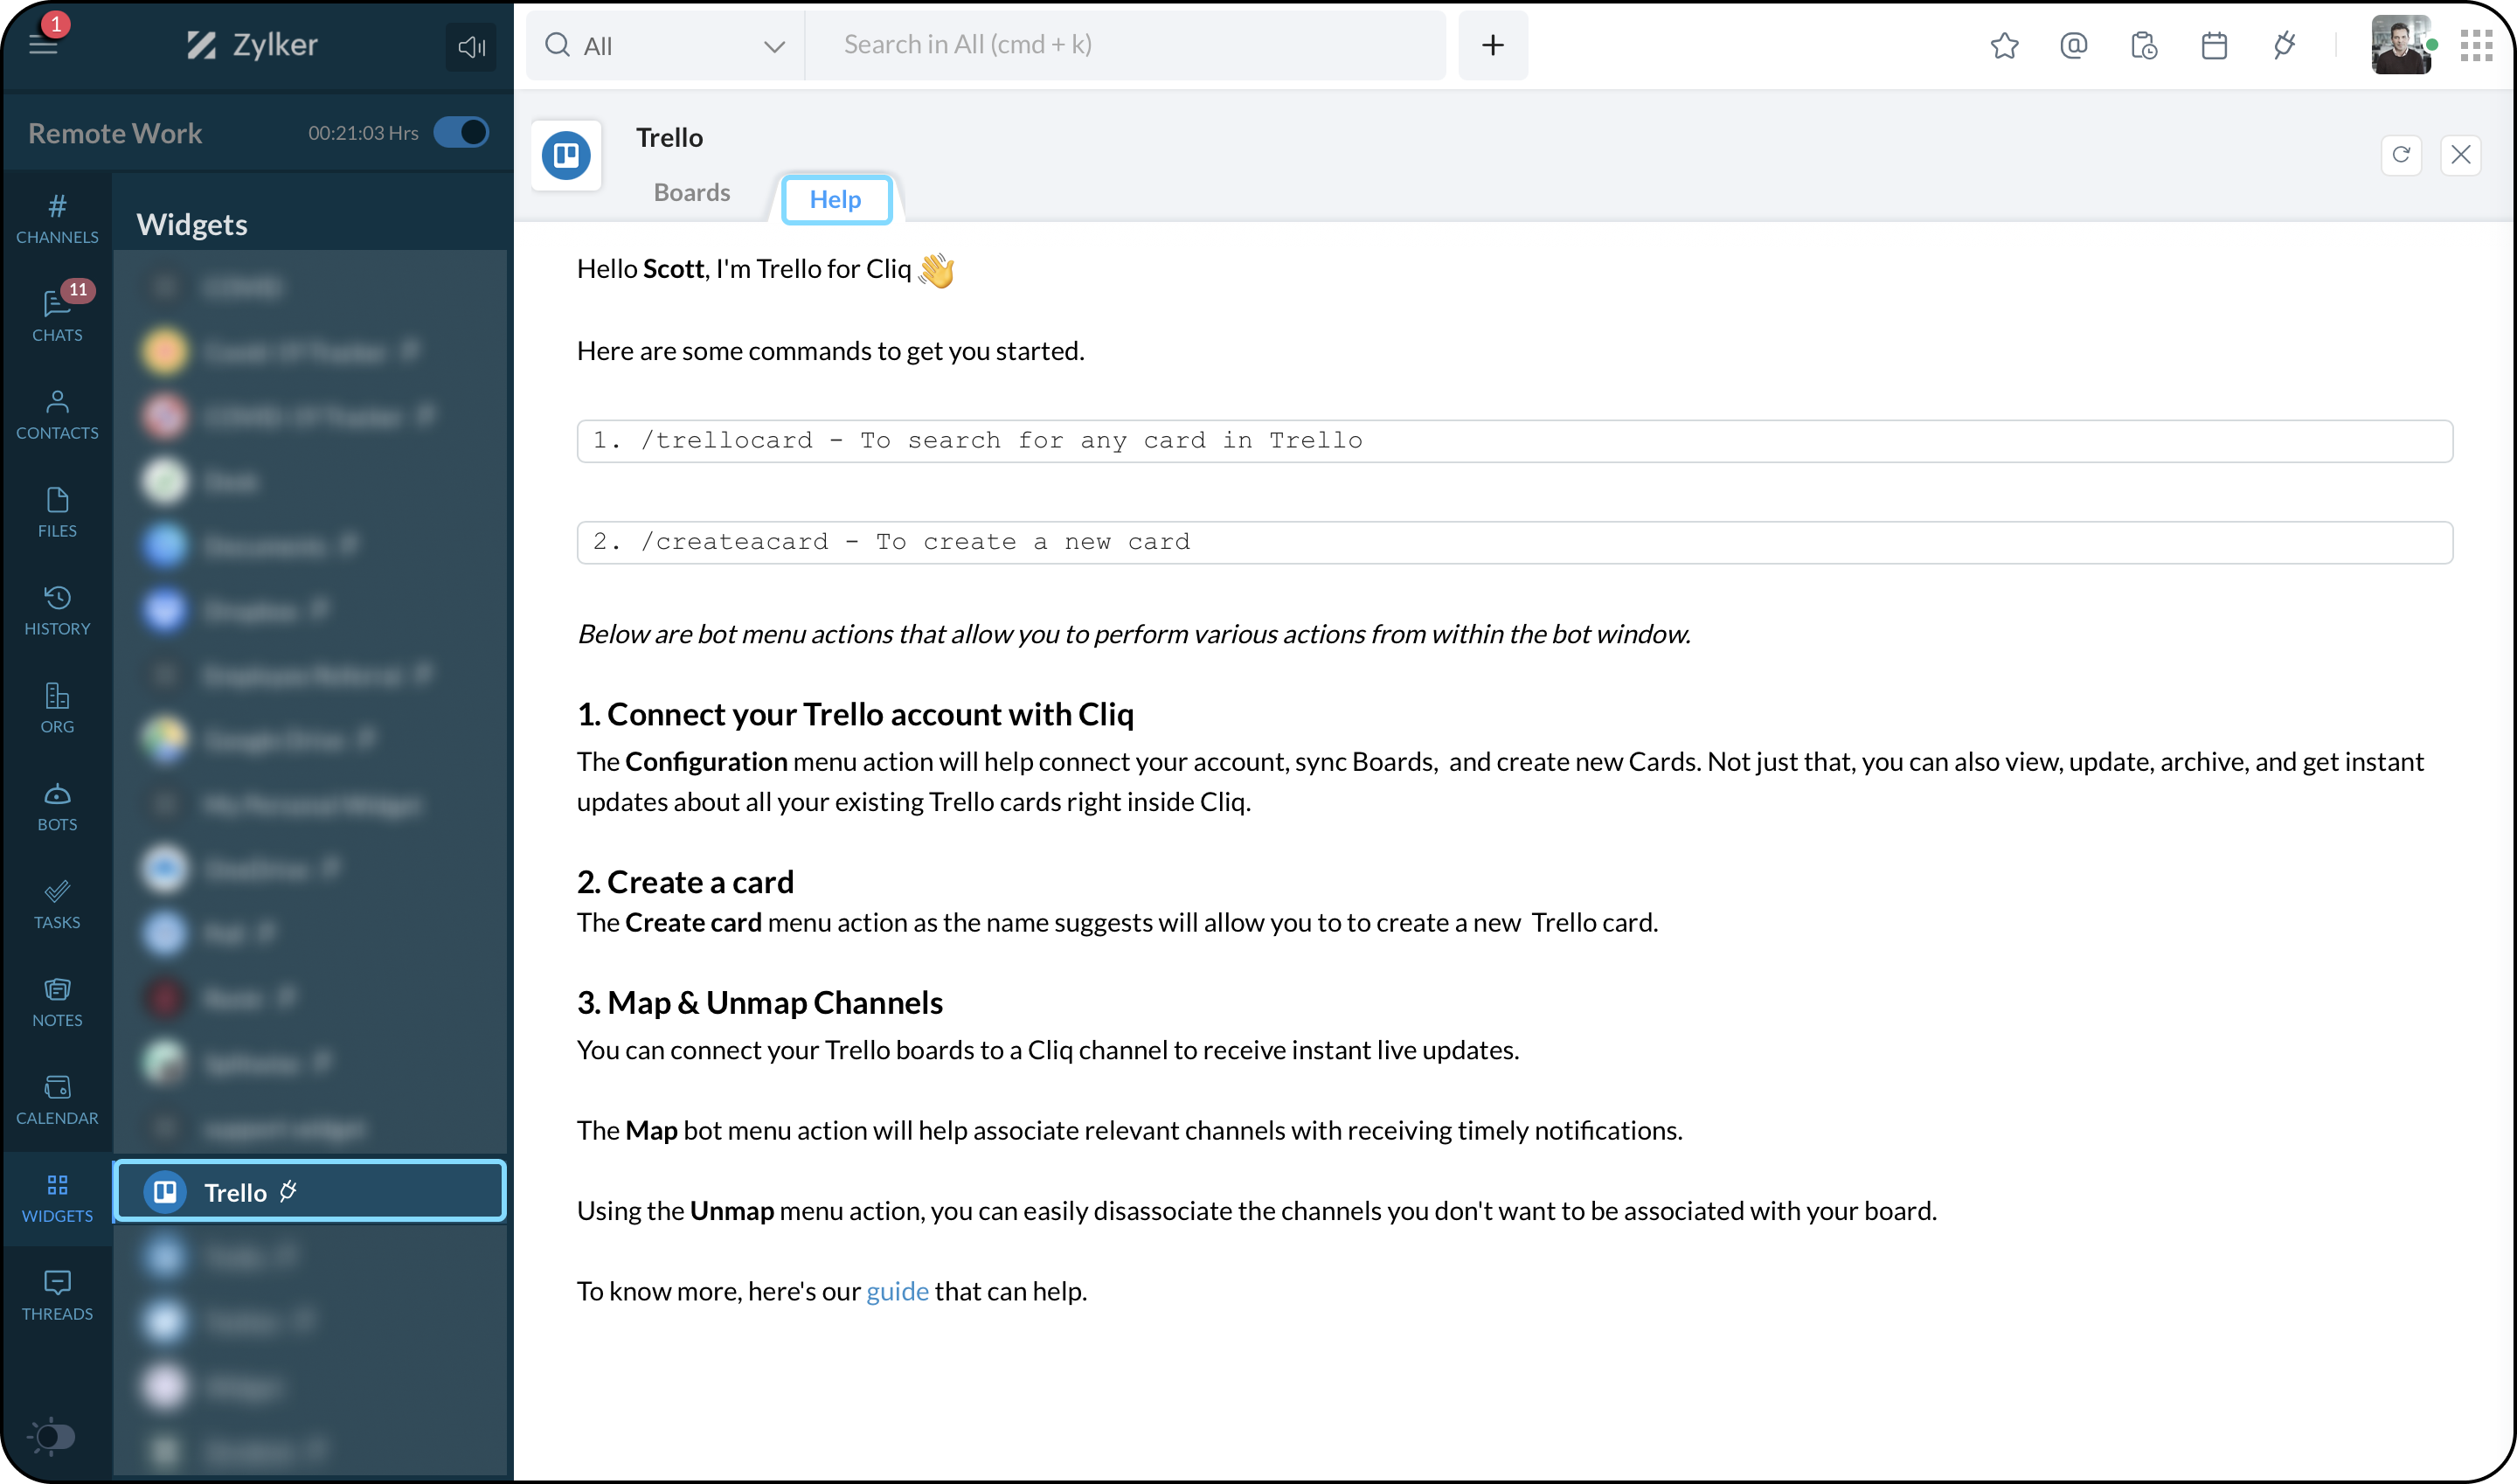The height and width of the screenshot is (1484, 2517).
Task: Select the Help tab
Action: (x=836, y=199)
